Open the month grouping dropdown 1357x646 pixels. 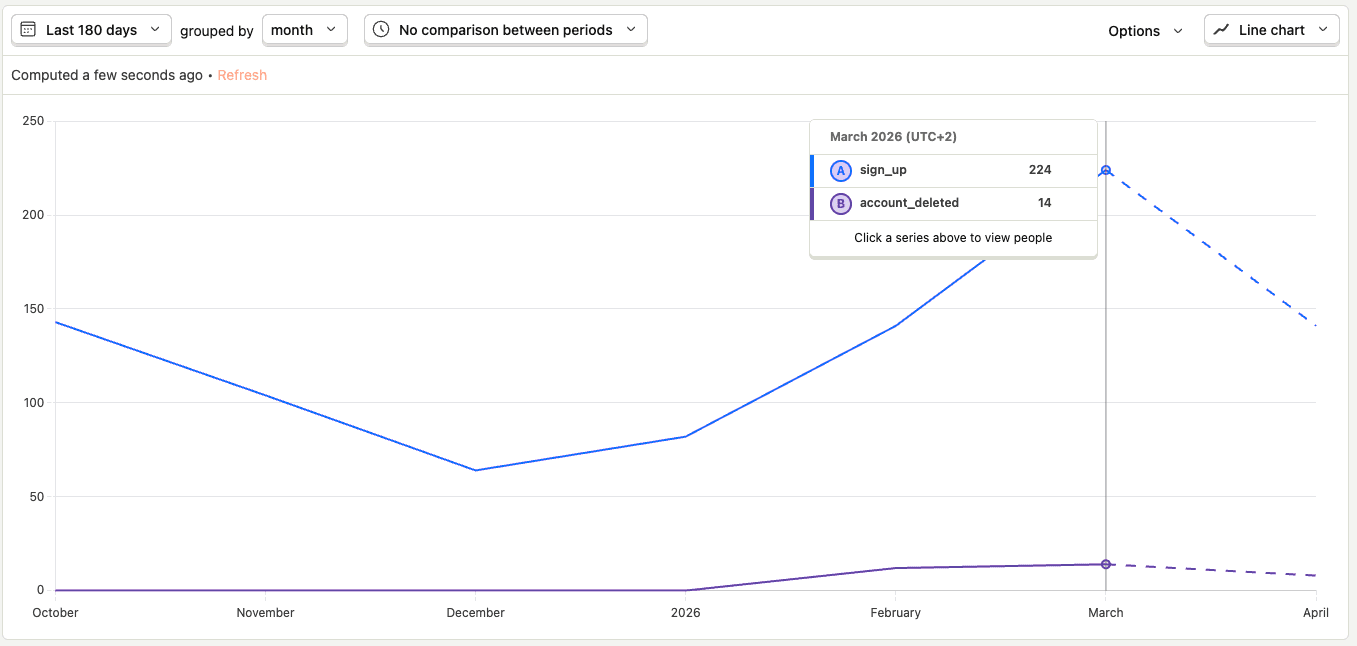(304, 30)
